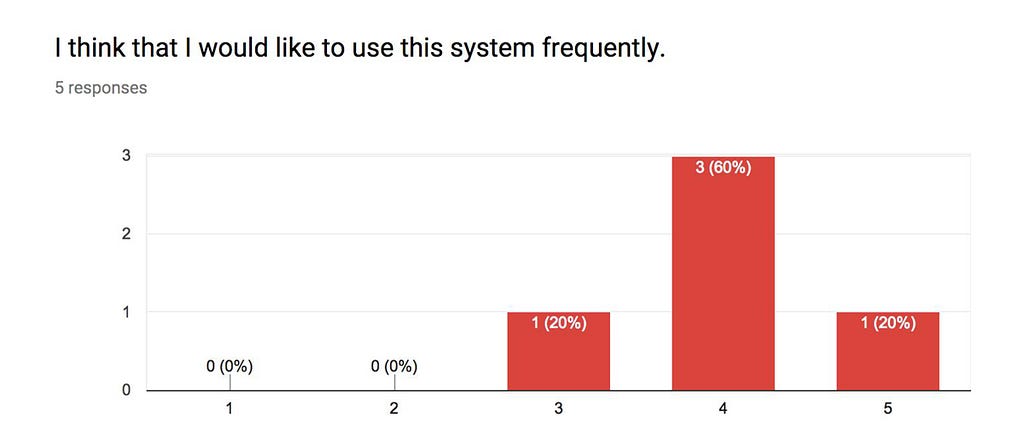The image size is (1024, 446).
Task: Click x-axis label 4
Action: 723,409
